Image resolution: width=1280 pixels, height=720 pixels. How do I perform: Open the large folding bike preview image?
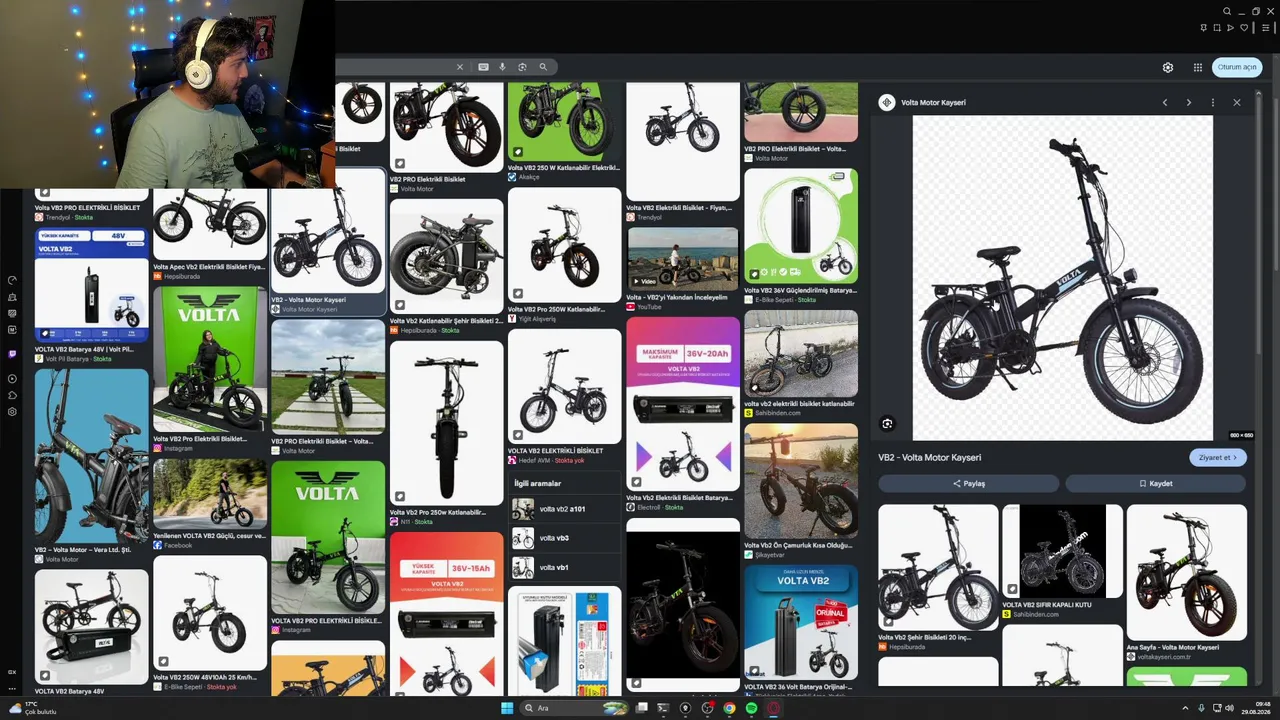pos(1063,278)
